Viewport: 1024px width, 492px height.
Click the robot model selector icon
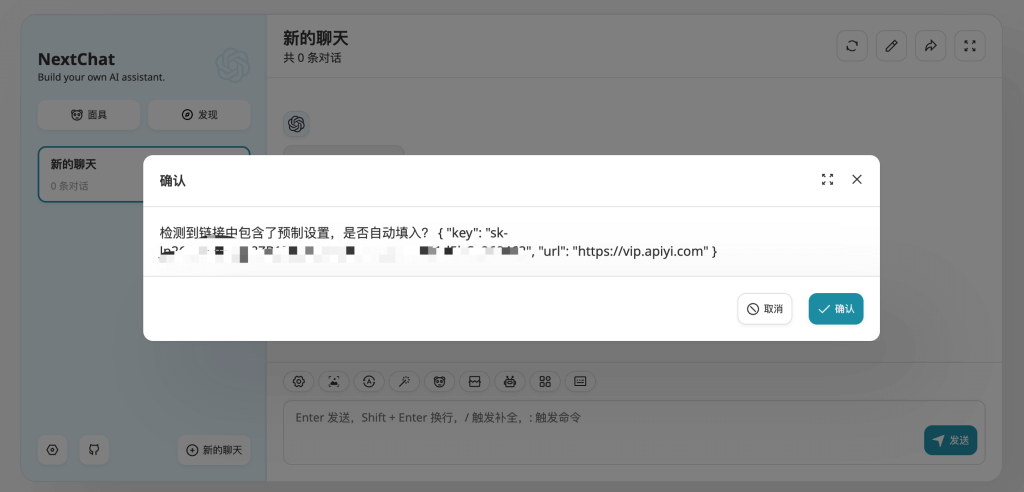click(x=510, y=381)
